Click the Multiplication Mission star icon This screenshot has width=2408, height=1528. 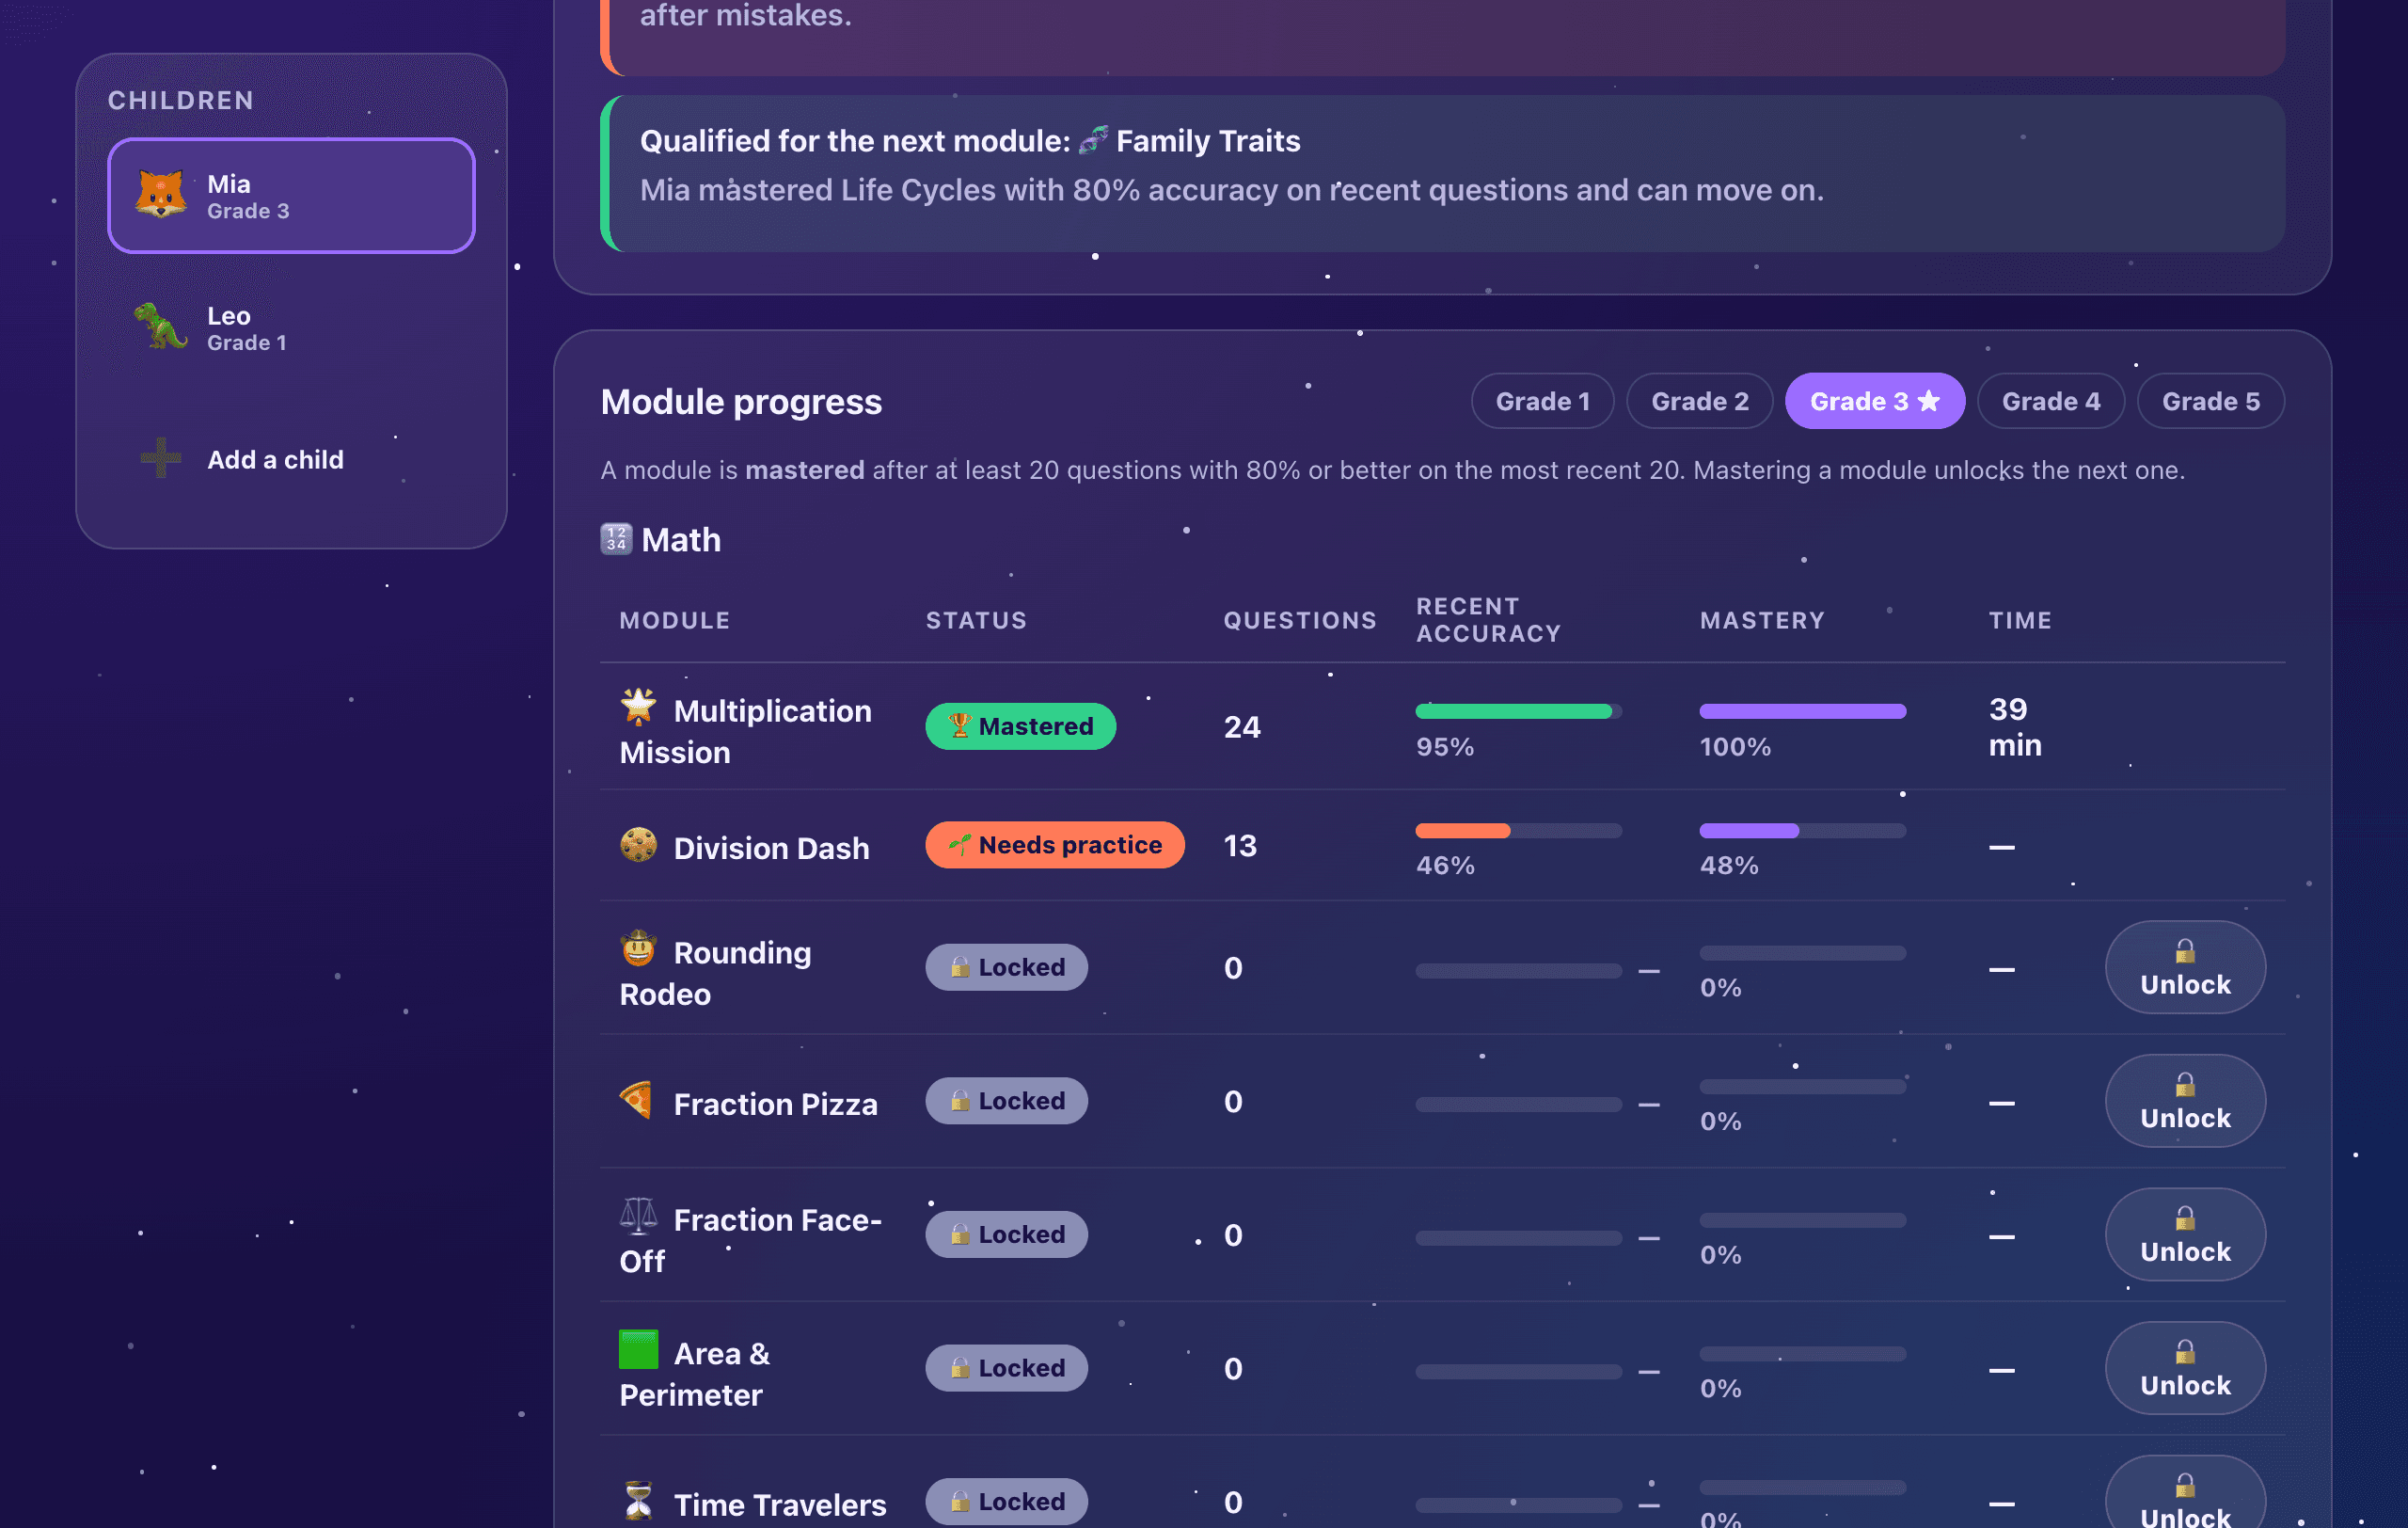(638, 707)
